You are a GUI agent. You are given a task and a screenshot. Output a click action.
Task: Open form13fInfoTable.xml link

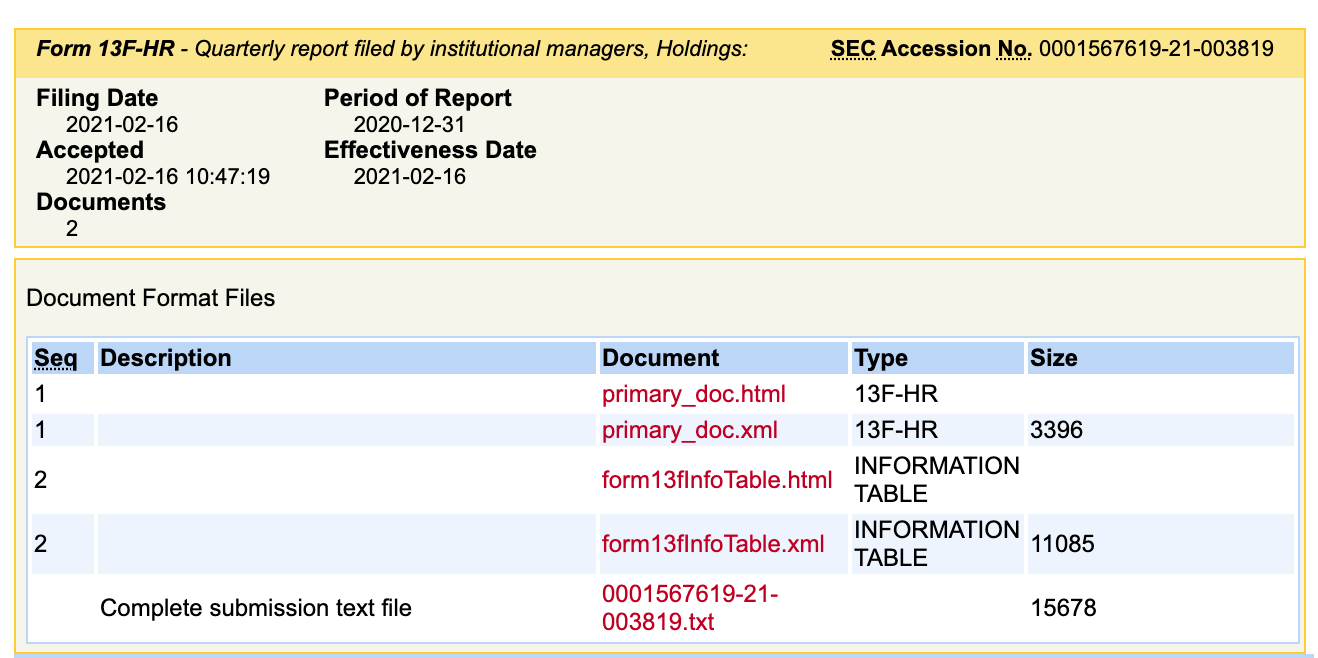coord(713,544)
